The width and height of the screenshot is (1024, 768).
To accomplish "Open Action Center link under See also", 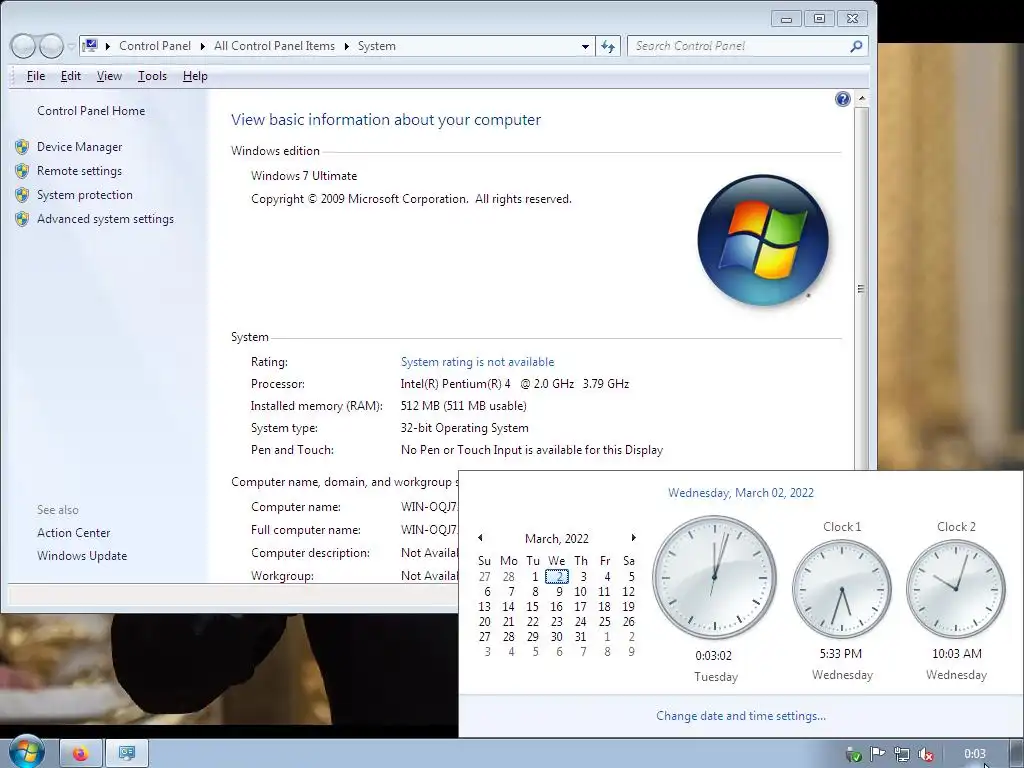I will [74, 533].
